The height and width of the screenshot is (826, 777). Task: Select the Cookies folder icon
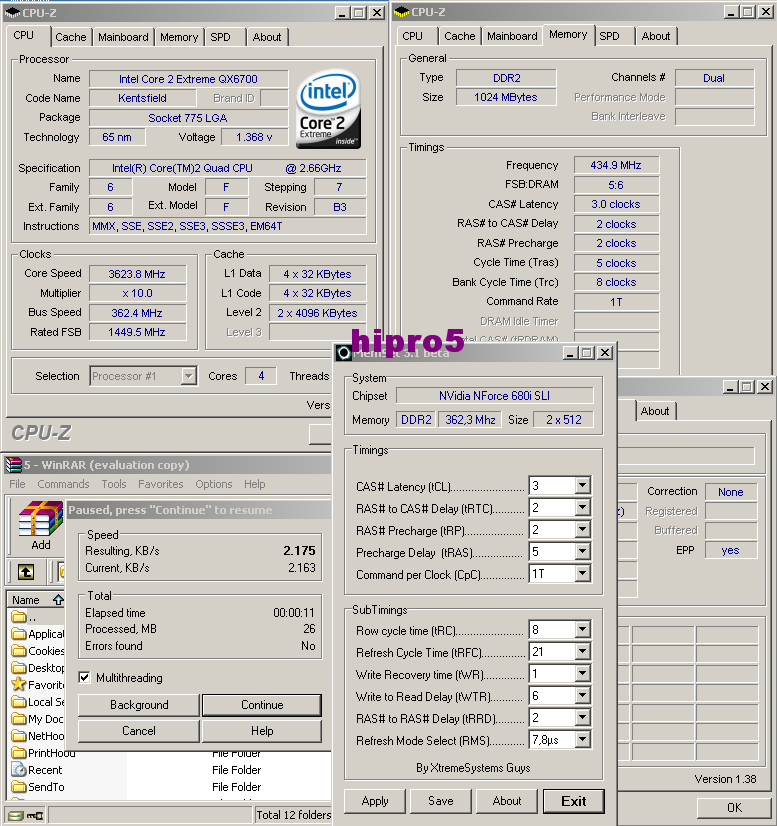click(19, 651)
